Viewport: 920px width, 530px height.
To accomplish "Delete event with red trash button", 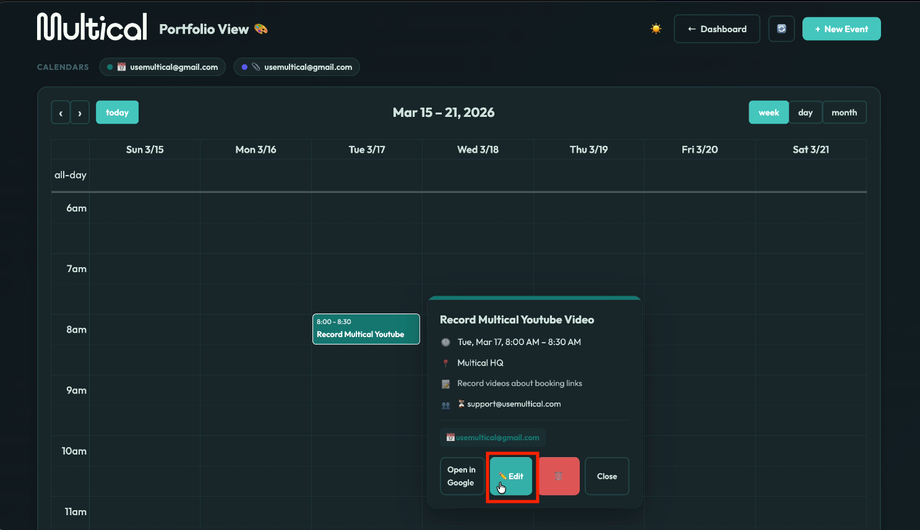I will 559,476.
